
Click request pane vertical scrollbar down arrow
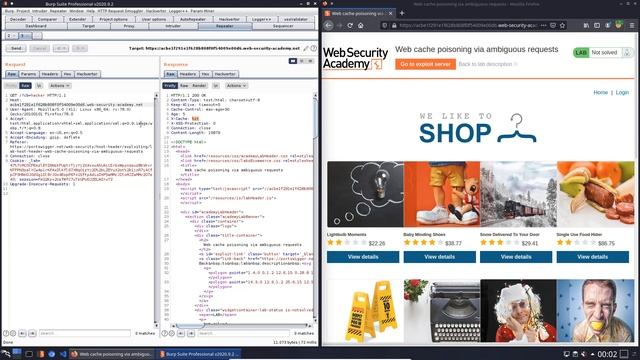[156, 325]
